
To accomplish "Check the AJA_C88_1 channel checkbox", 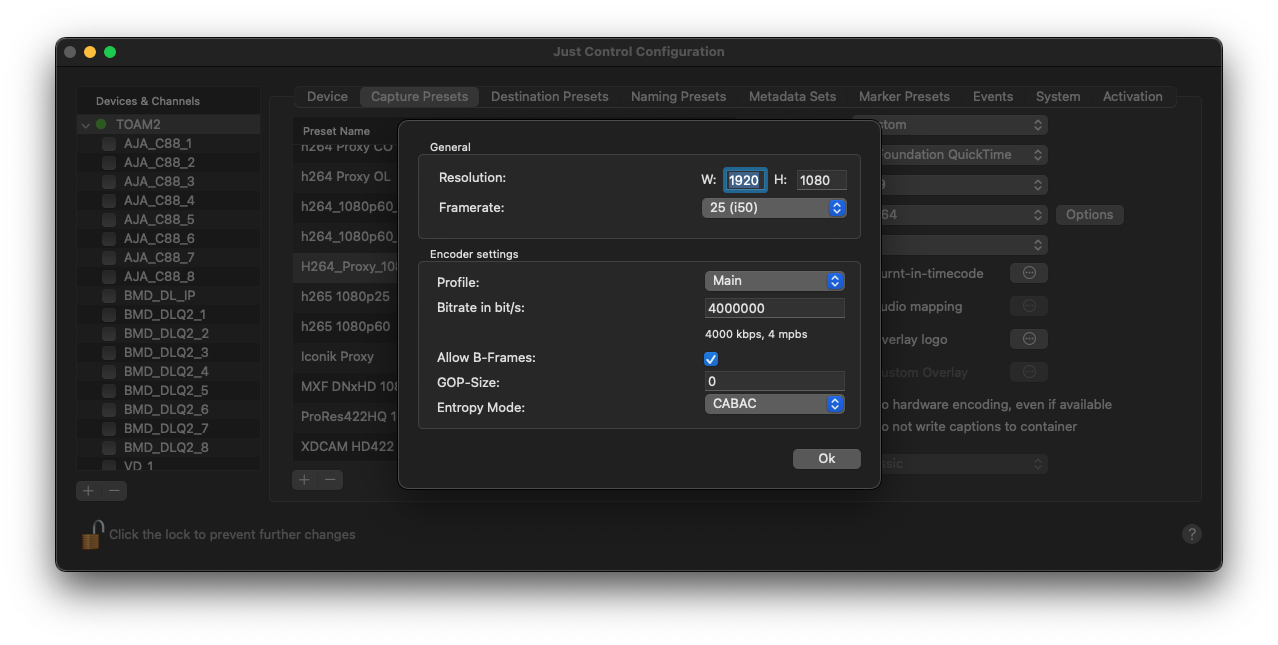I will [109, 143].
